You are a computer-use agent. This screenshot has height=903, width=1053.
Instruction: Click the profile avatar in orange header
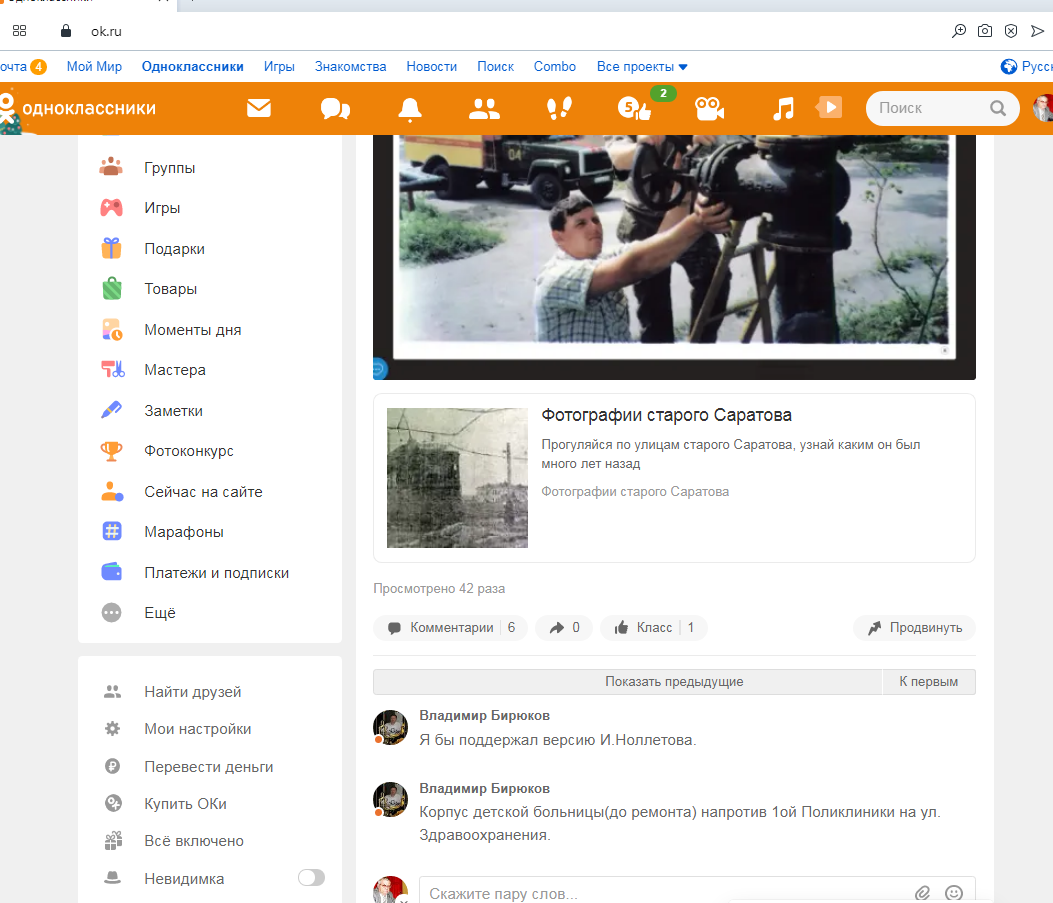tap(1043, 108)
